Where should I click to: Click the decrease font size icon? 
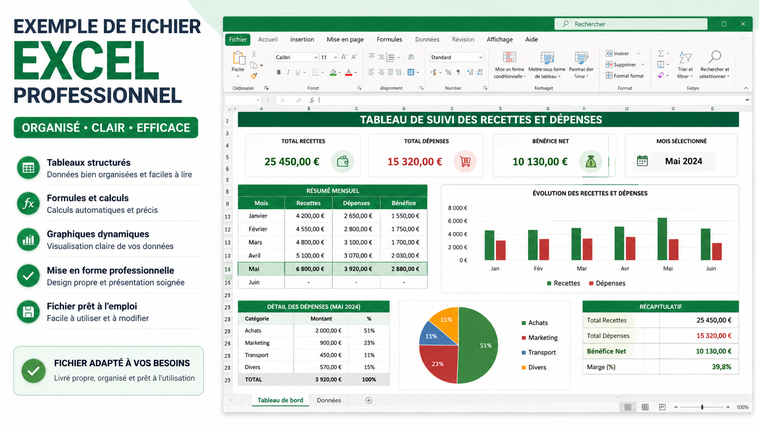pos(354,57)
